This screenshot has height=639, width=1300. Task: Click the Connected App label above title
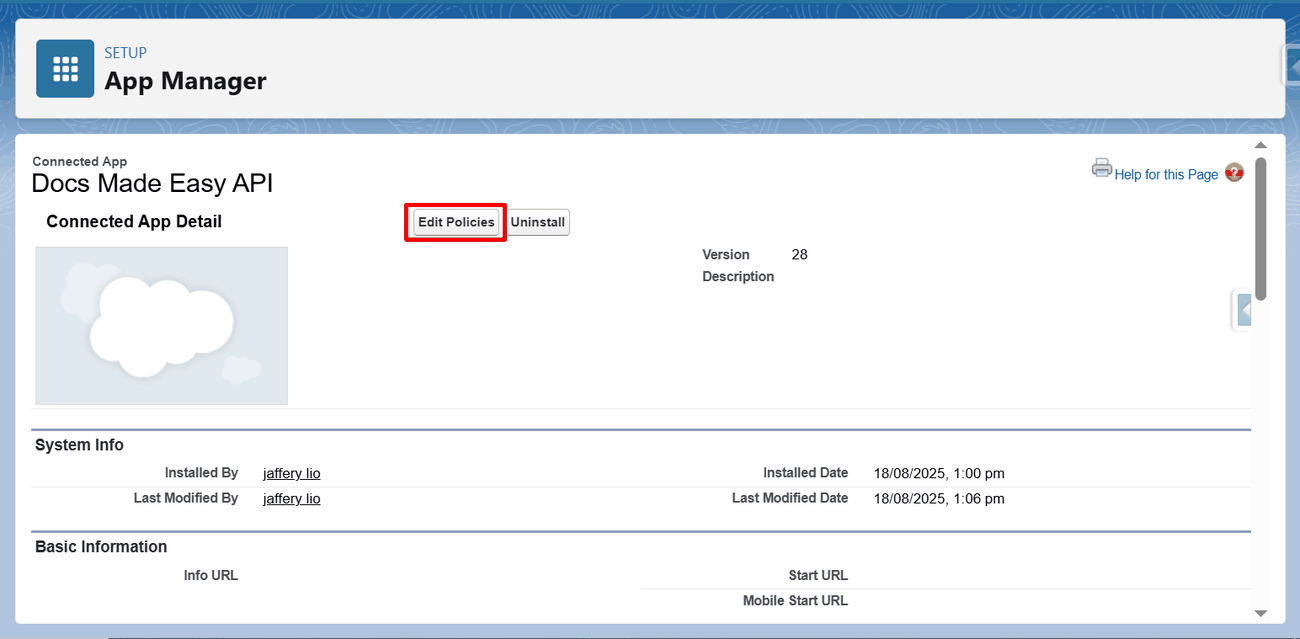click(80, 161)
